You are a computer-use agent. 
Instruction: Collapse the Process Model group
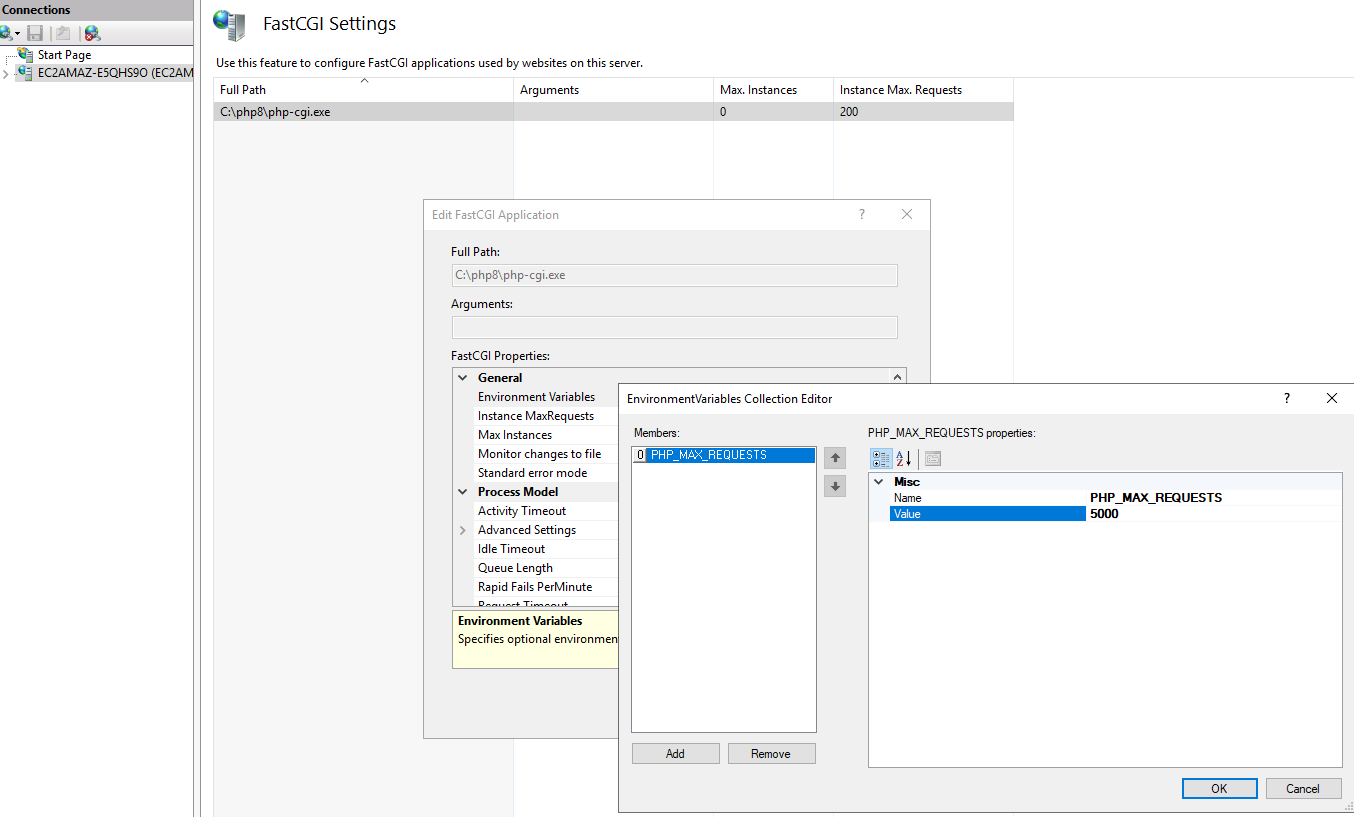tap(463, 492)
